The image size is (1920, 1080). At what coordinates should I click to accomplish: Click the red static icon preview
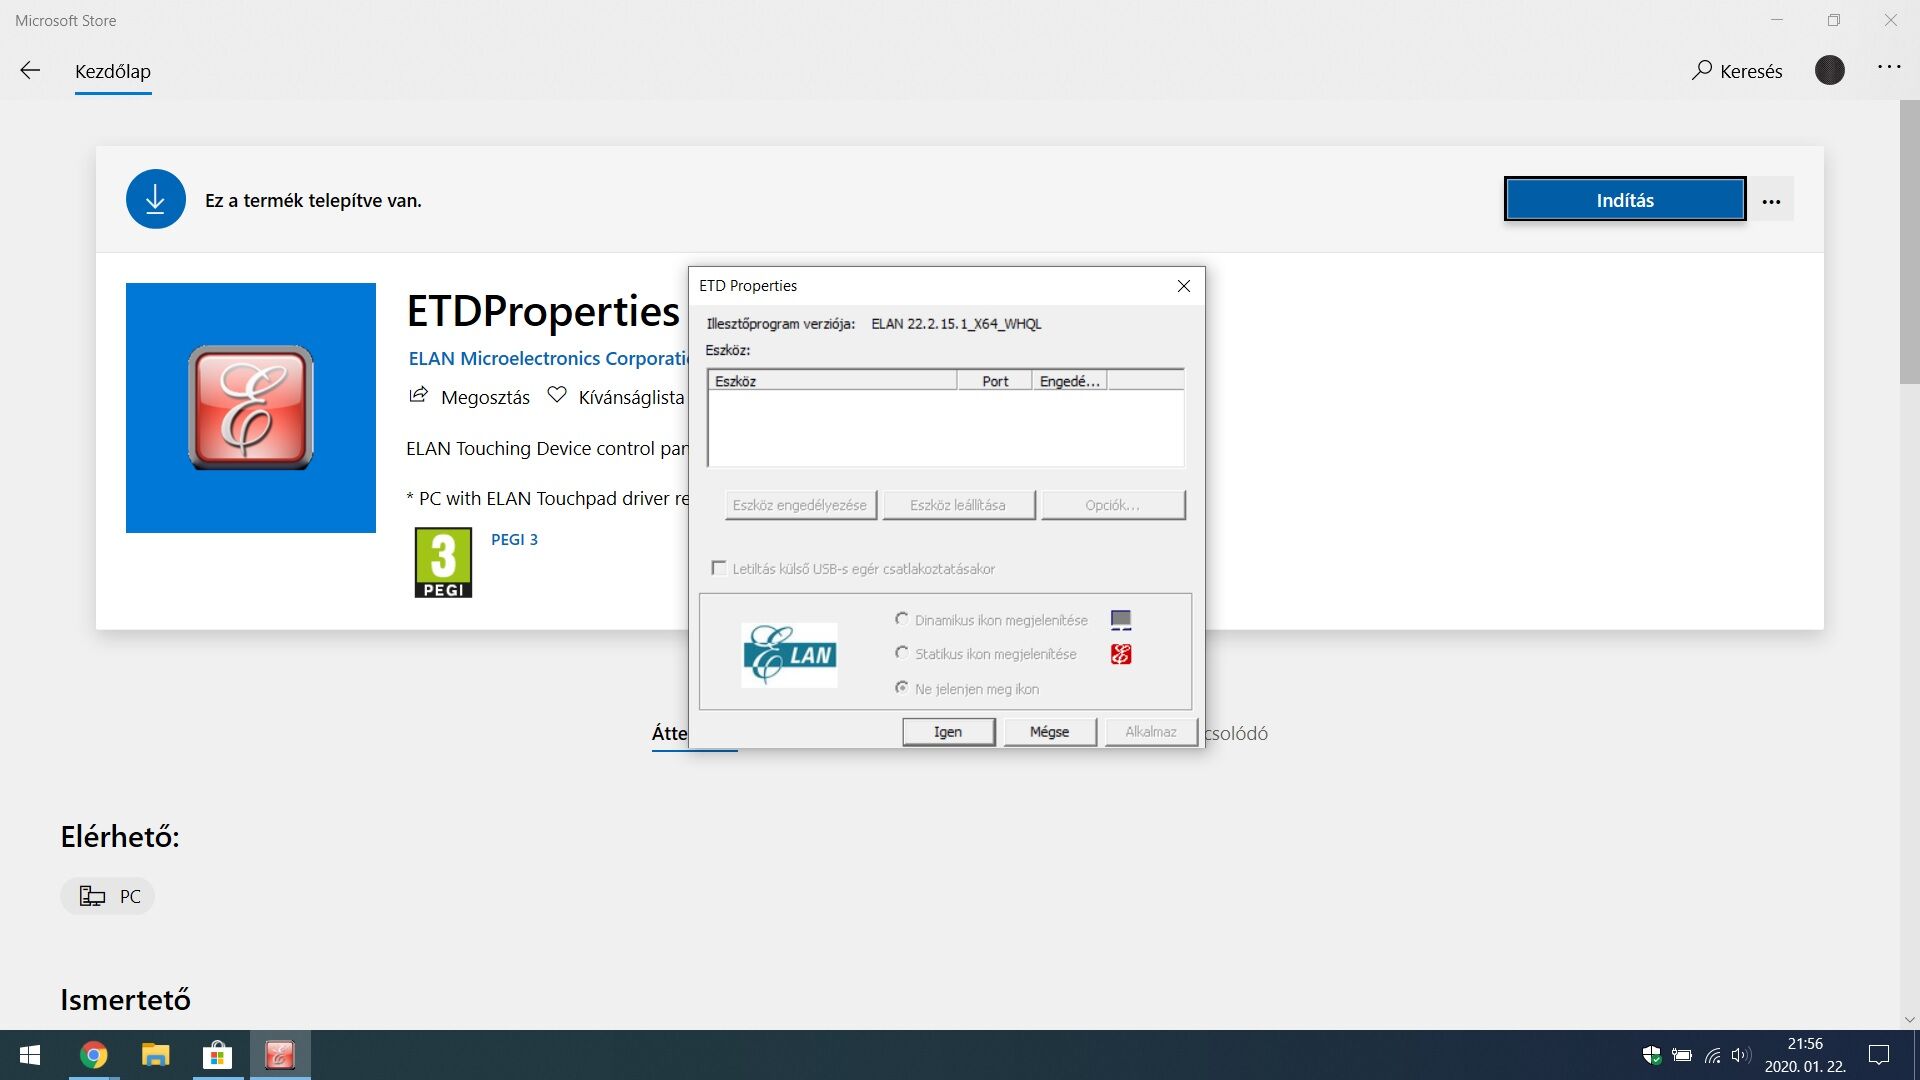[x=1121, y=654]
